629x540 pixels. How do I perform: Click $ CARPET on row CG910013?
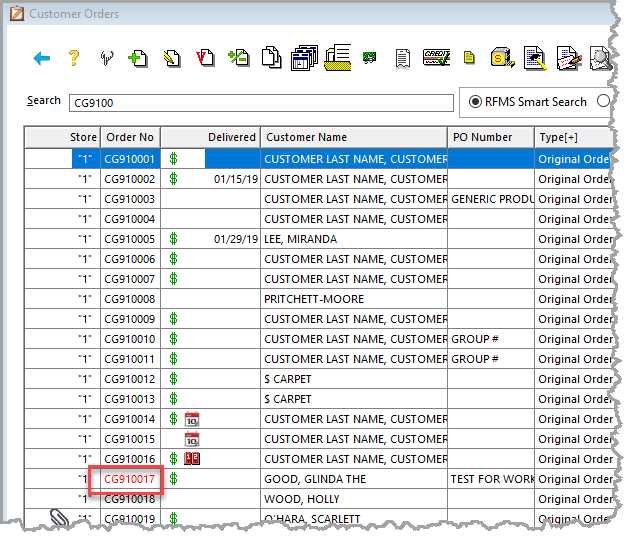(288, 399)
